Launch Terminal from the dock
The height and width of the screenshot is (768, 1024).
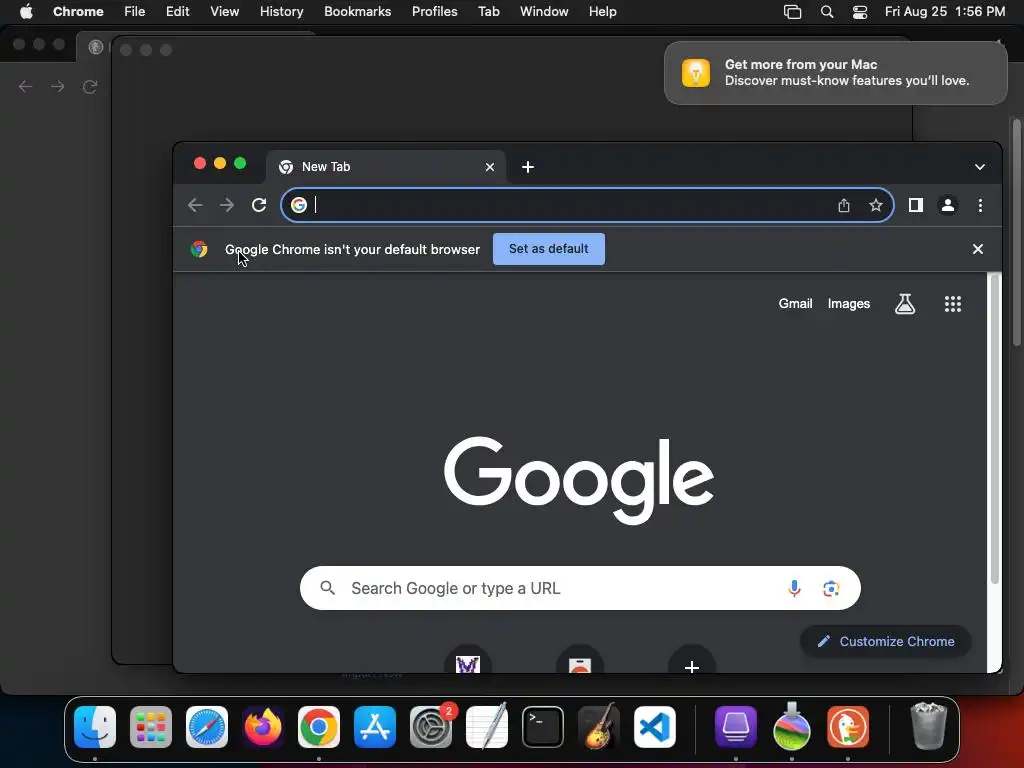pyautogui.click(x=543, y=727)
